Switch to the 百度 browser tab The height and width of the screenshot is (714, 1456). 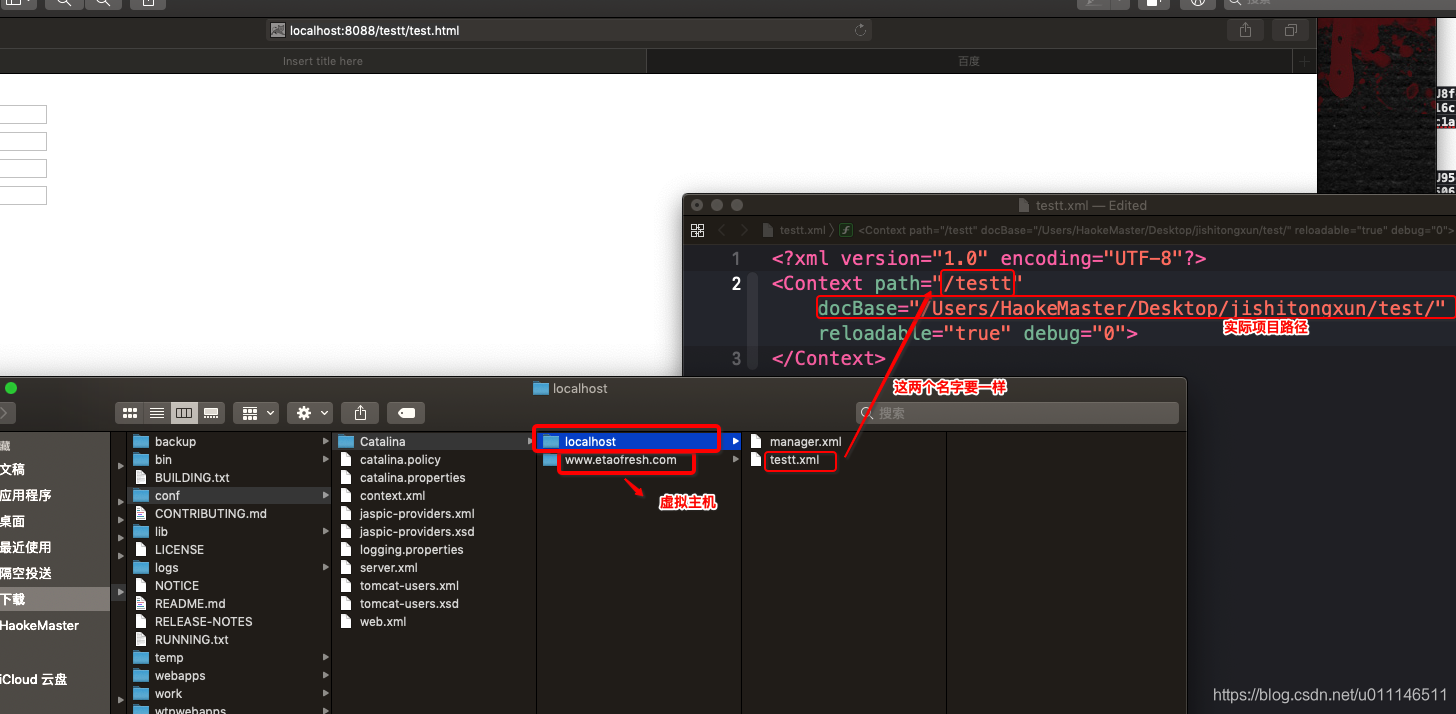point(967,61)
